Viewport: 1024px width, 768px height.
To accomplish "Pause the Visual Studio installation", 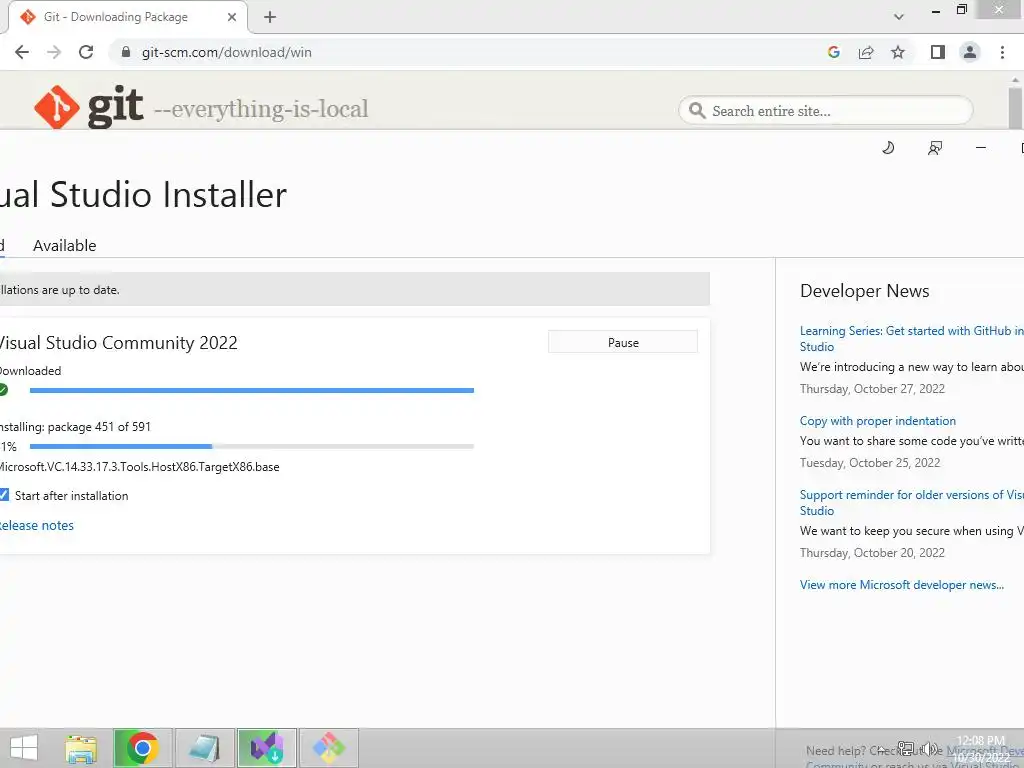I will pos(622,342).
